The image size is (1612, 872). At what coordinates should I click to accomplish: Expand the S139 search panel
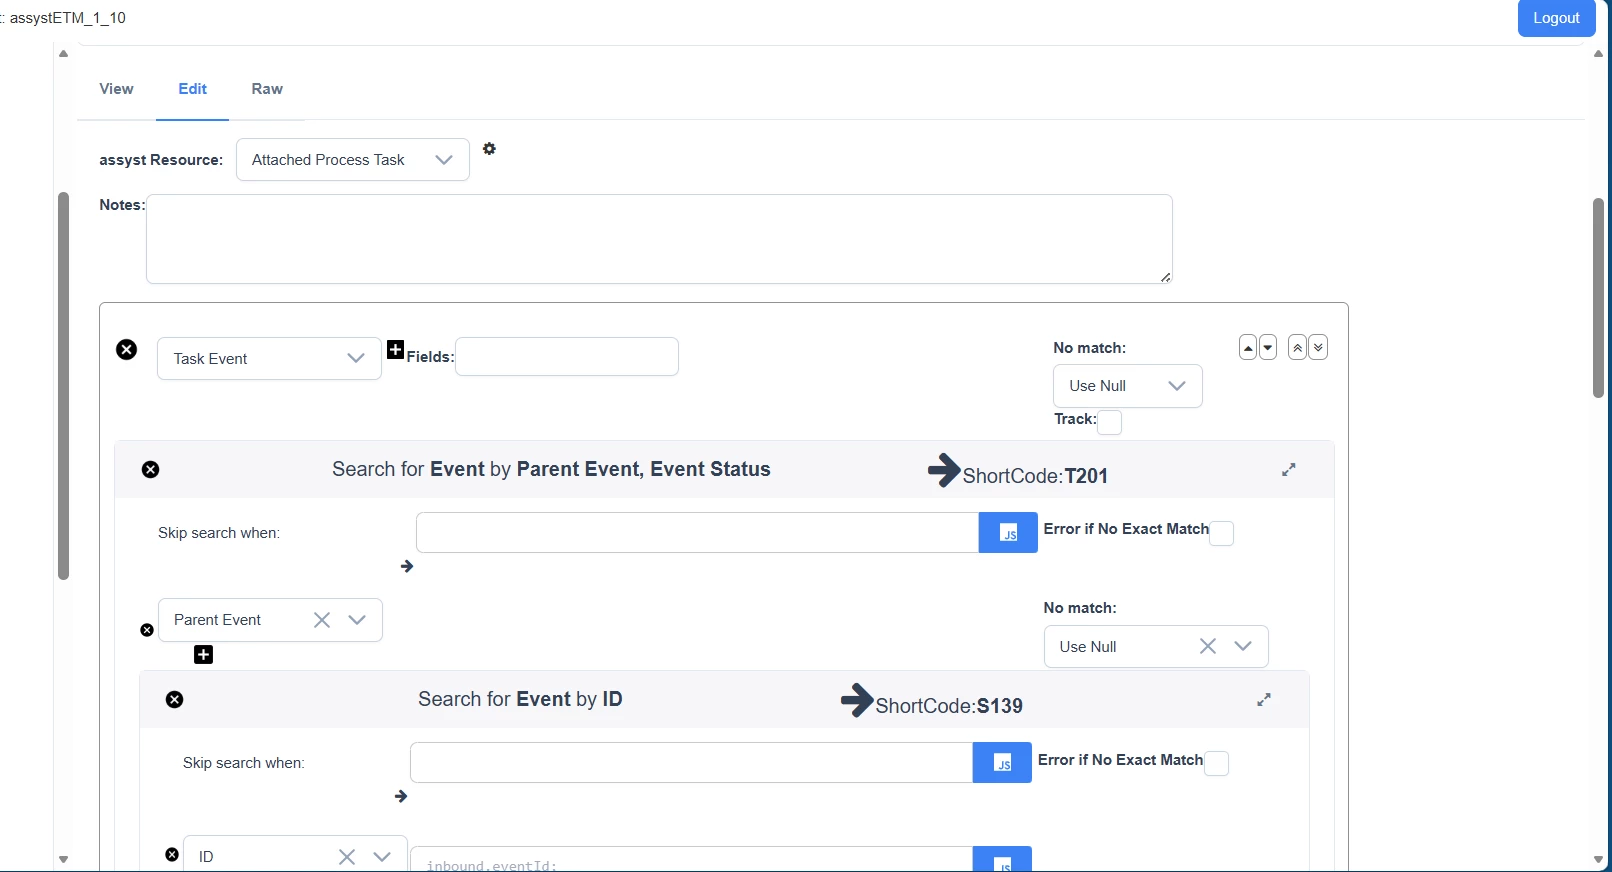click(x=1264, y=699)
